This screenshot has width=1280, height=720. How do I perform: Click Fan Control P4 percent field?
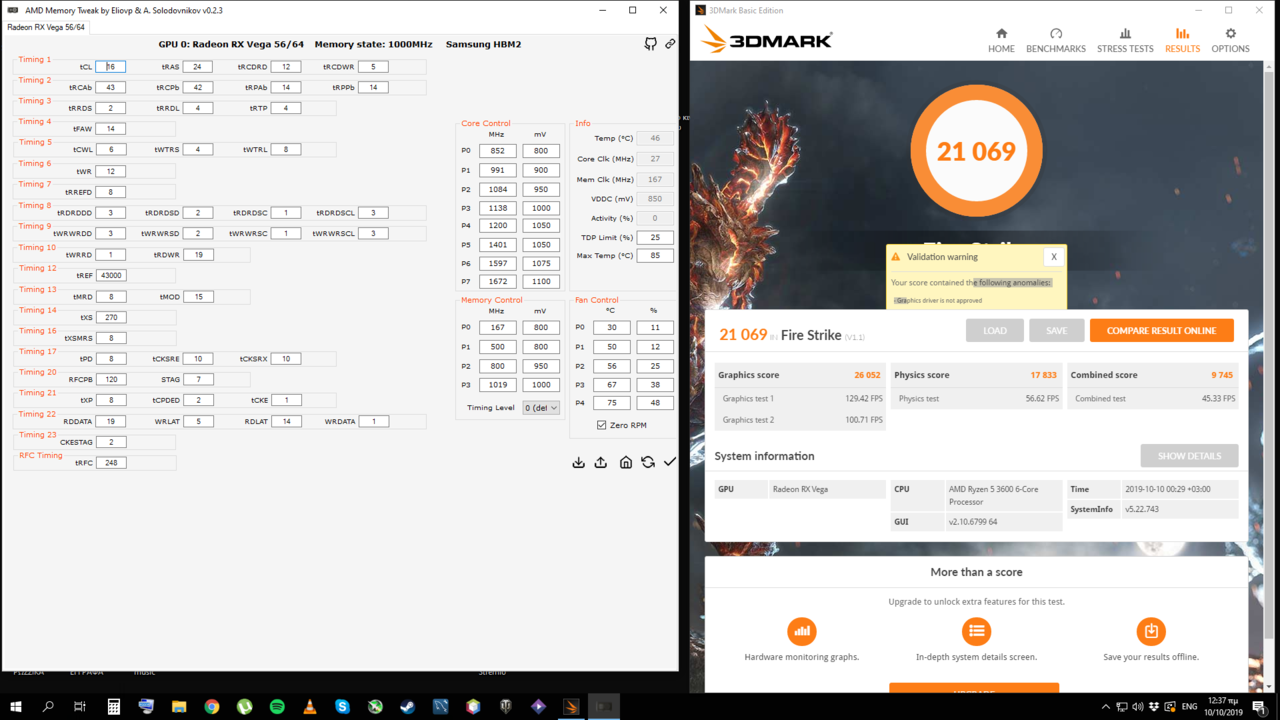655,403
